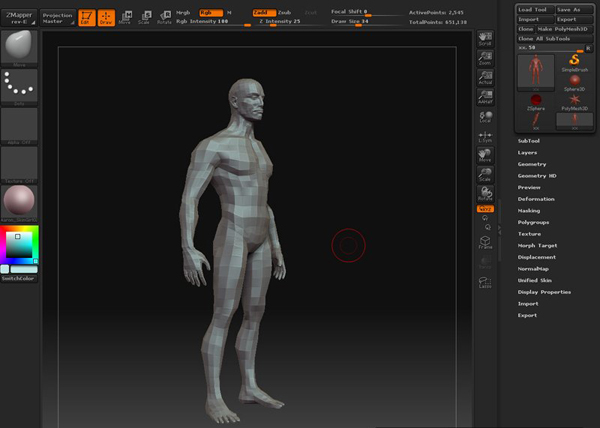Open the Alpha Off selector slot
The image size is (600, 428).
click(19, 127)
